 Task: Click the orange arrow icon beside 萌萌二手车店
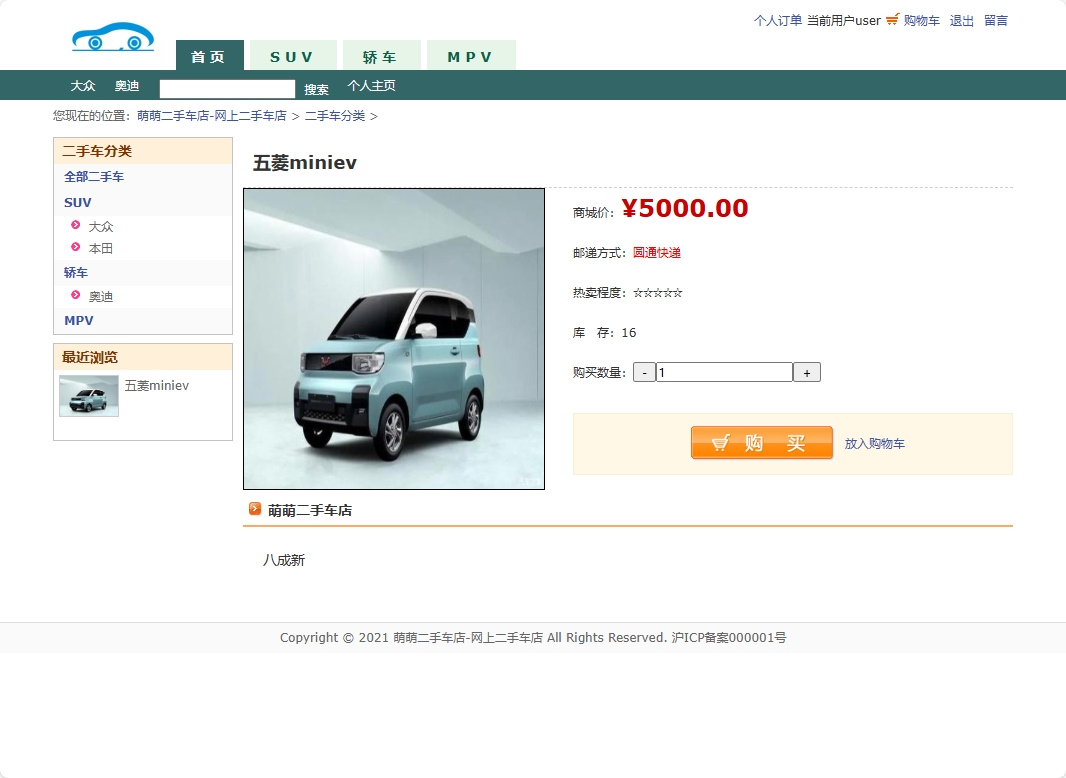coord(255,509)
